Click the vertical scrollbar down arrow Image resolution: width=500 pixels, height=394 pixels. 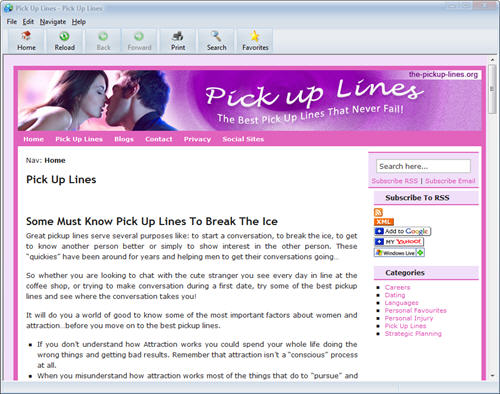click(x=492, y=376)
